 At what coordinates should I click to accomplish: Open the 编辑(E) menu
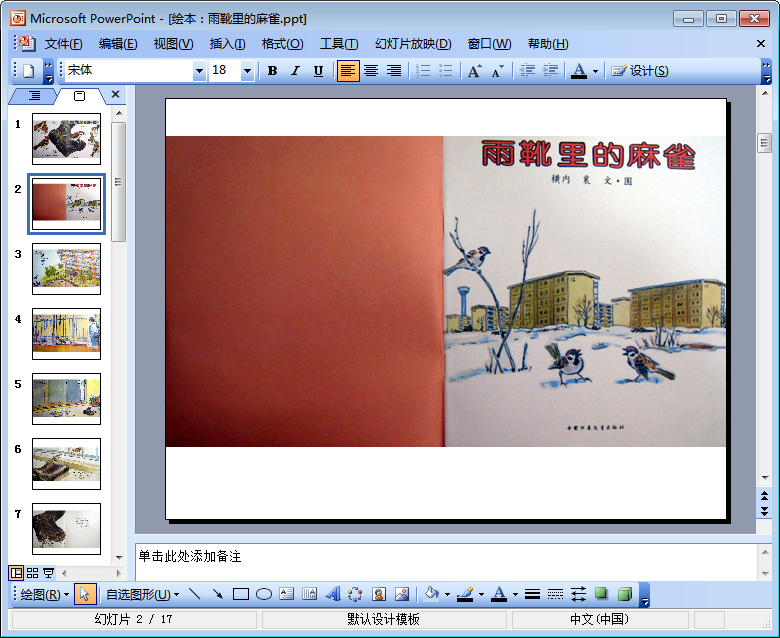click(x=118, y=44)
